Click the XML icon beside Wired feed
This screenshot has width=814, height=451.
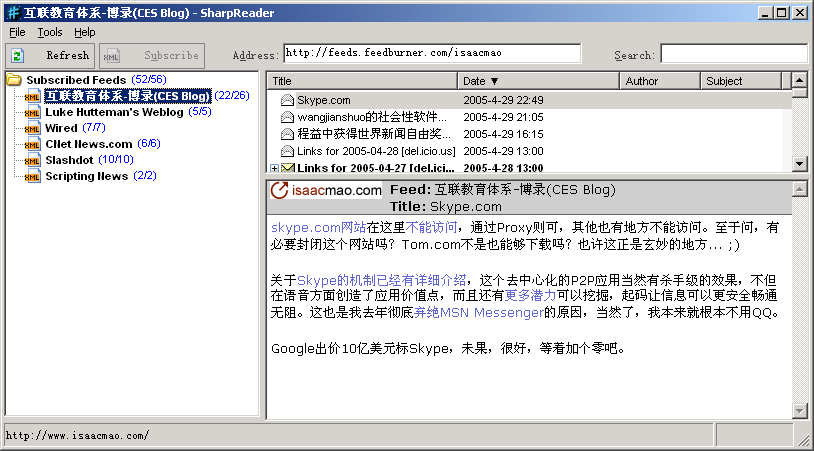click(x=32, y=129)
